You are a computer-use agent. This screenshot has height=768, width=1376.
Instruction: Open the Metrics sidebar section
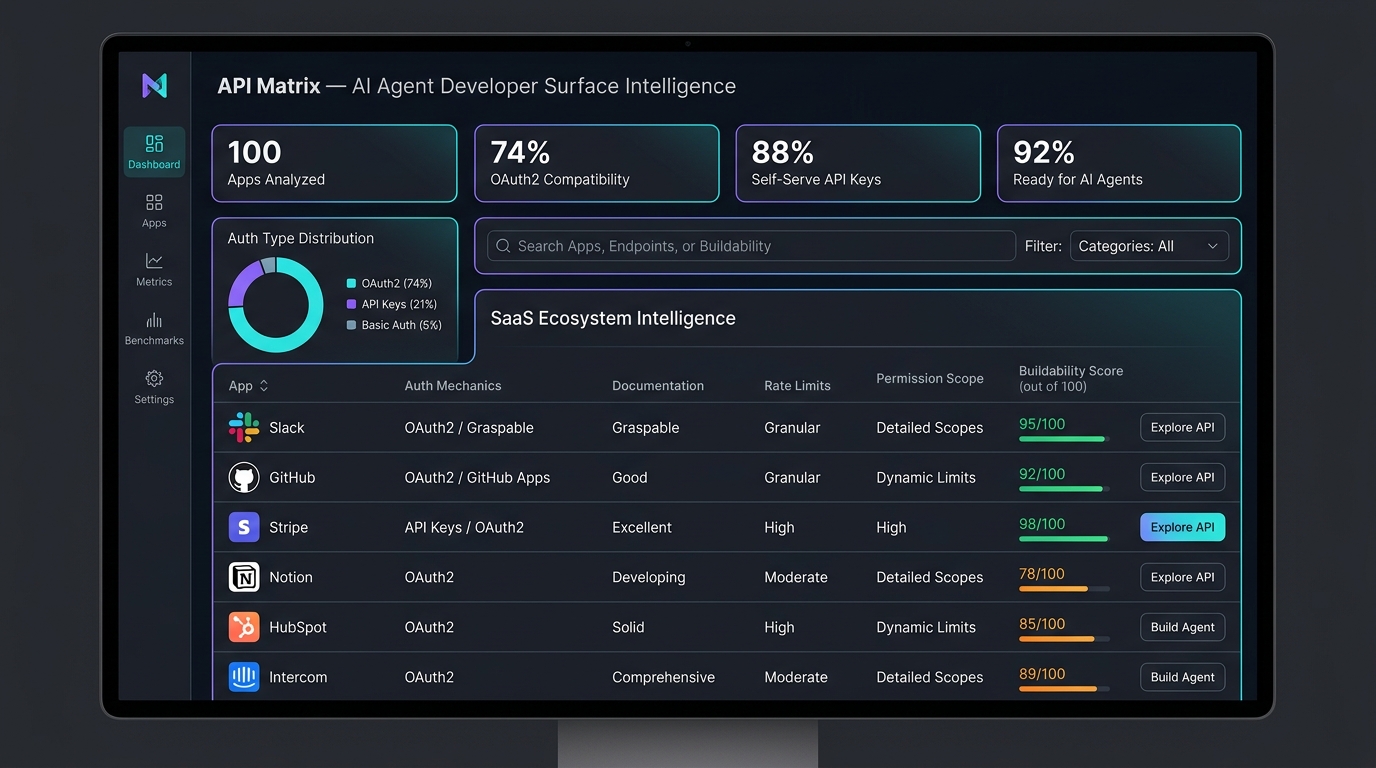pos(154,270)
